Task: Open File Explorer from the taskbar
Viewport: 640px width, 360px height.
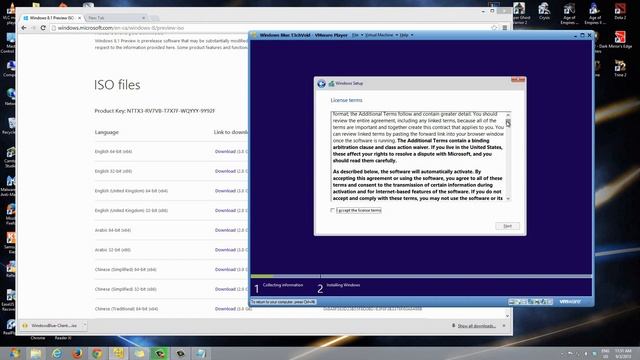Action: click(36, 353)
